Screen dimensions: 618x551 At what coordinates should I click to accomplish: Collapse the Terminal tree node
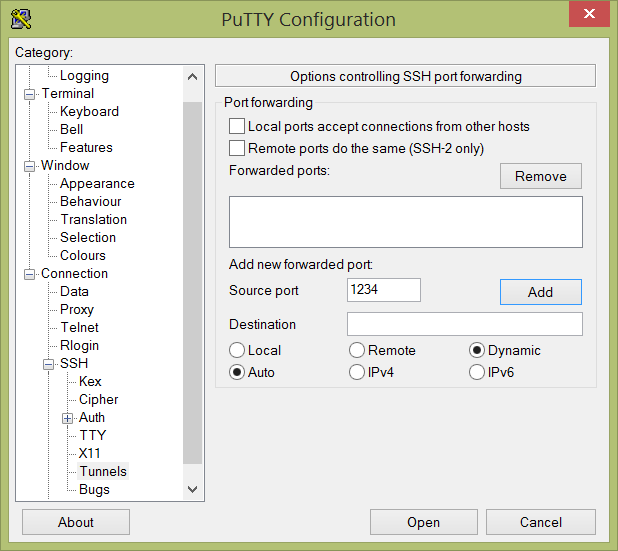click(x=30, y=95)
